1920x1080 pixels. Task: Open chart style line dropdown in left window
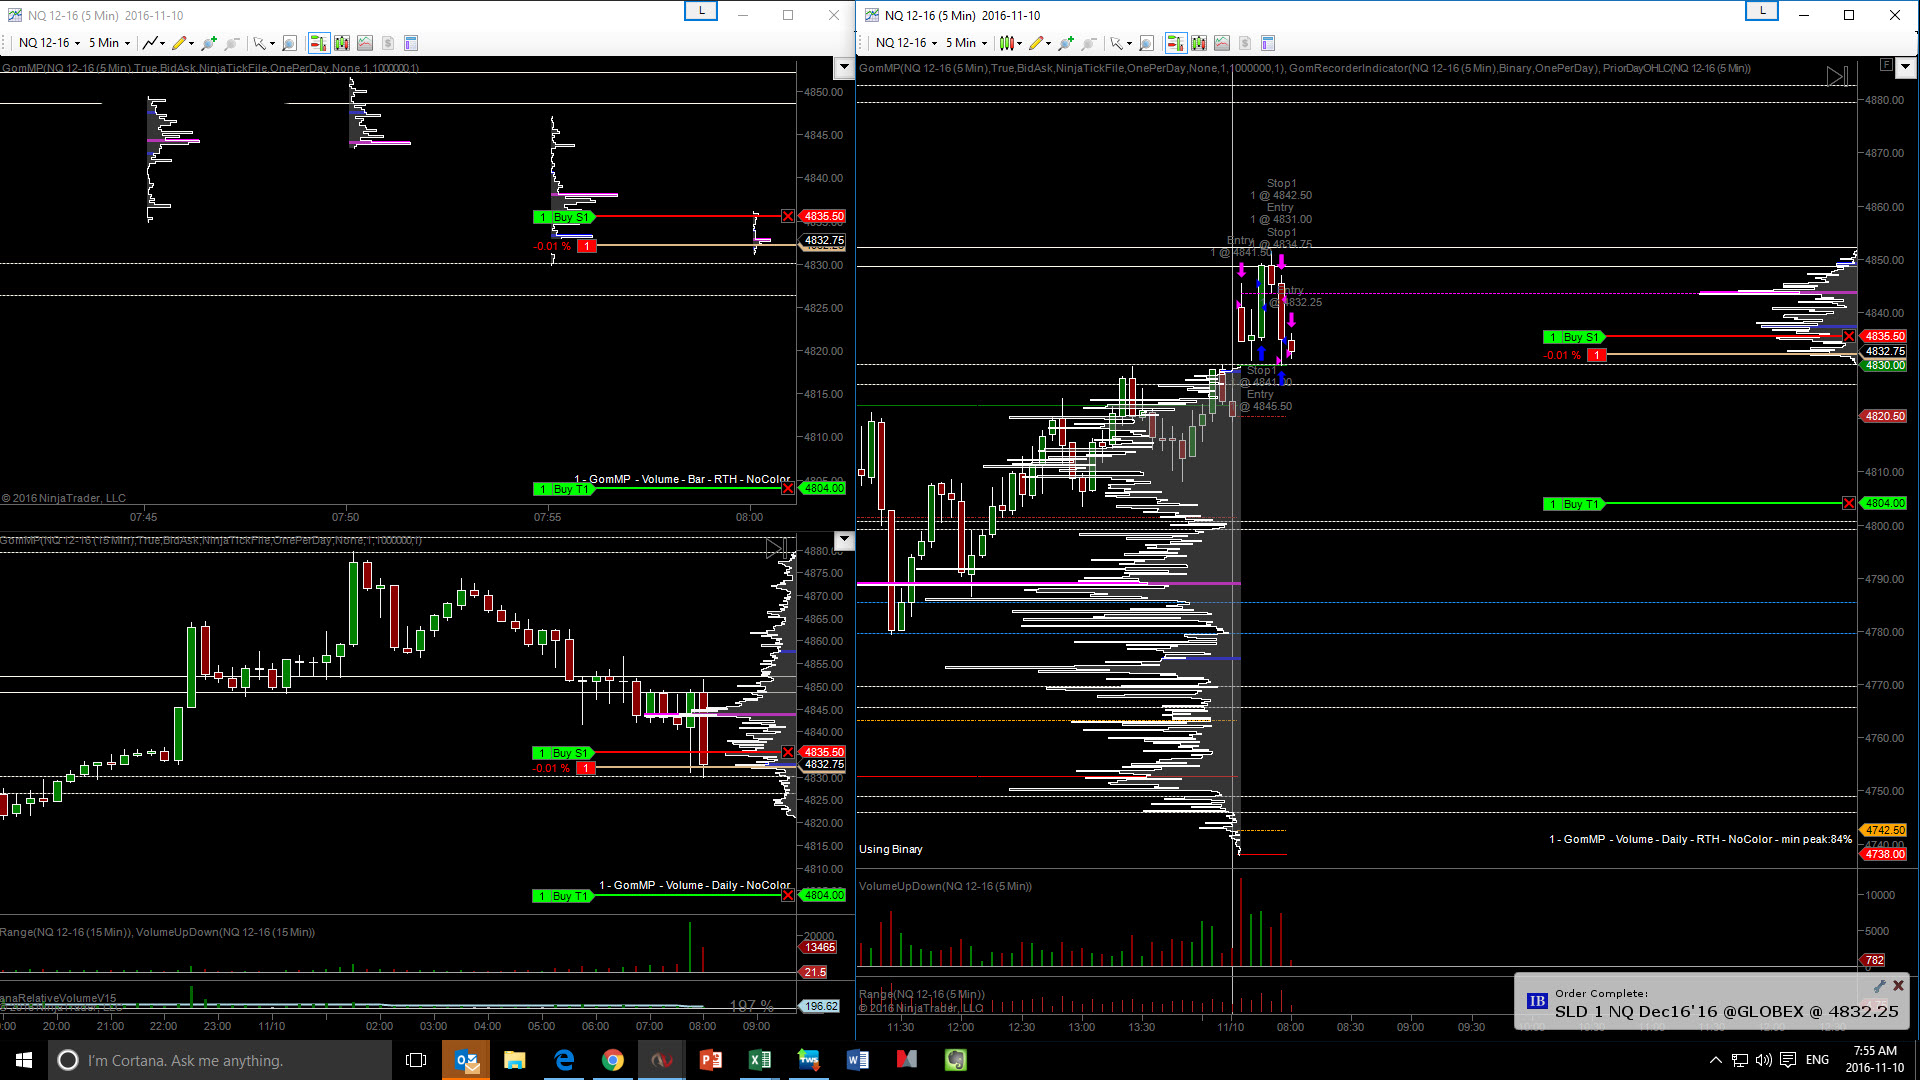coord(153,43)
